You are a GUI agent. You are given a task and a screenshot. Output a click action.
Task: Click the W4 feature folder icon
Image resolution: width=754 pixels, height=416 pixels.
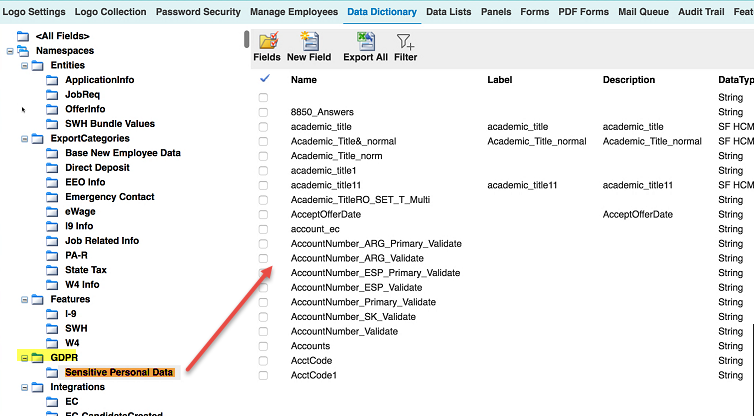point(52,343)
